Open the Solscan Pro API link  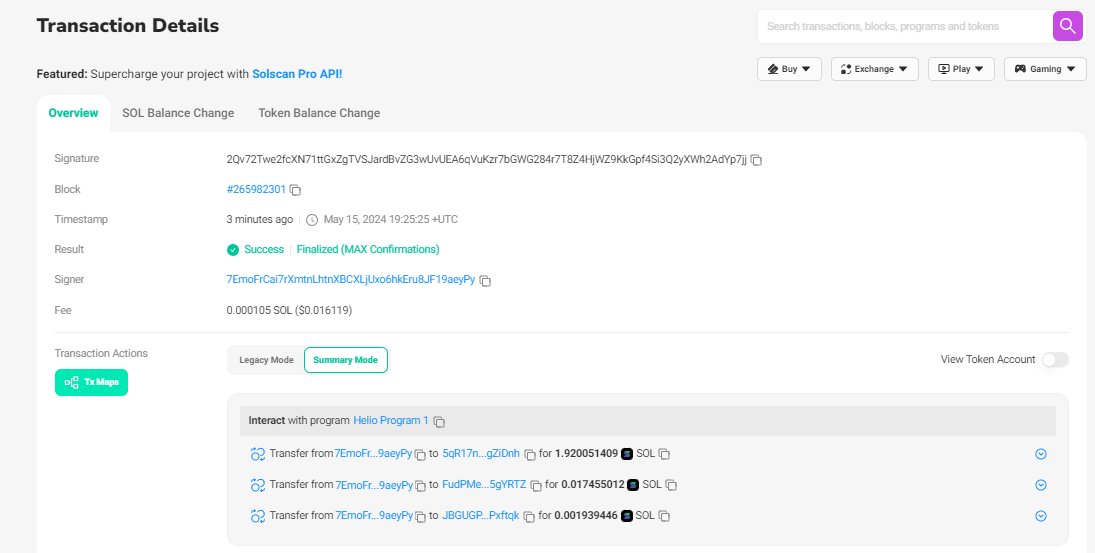pyautogui.click(x=297, y=73)
